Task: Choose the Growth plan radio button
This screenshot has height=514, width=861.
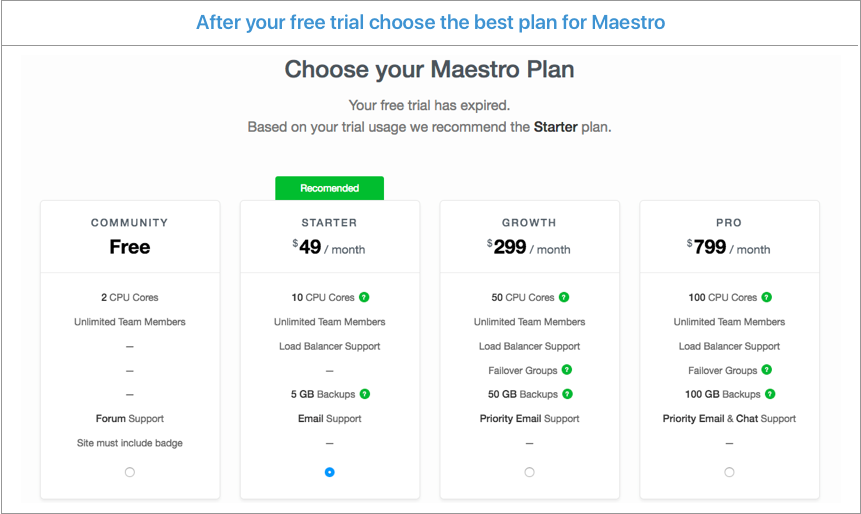Action: point(530,472)
